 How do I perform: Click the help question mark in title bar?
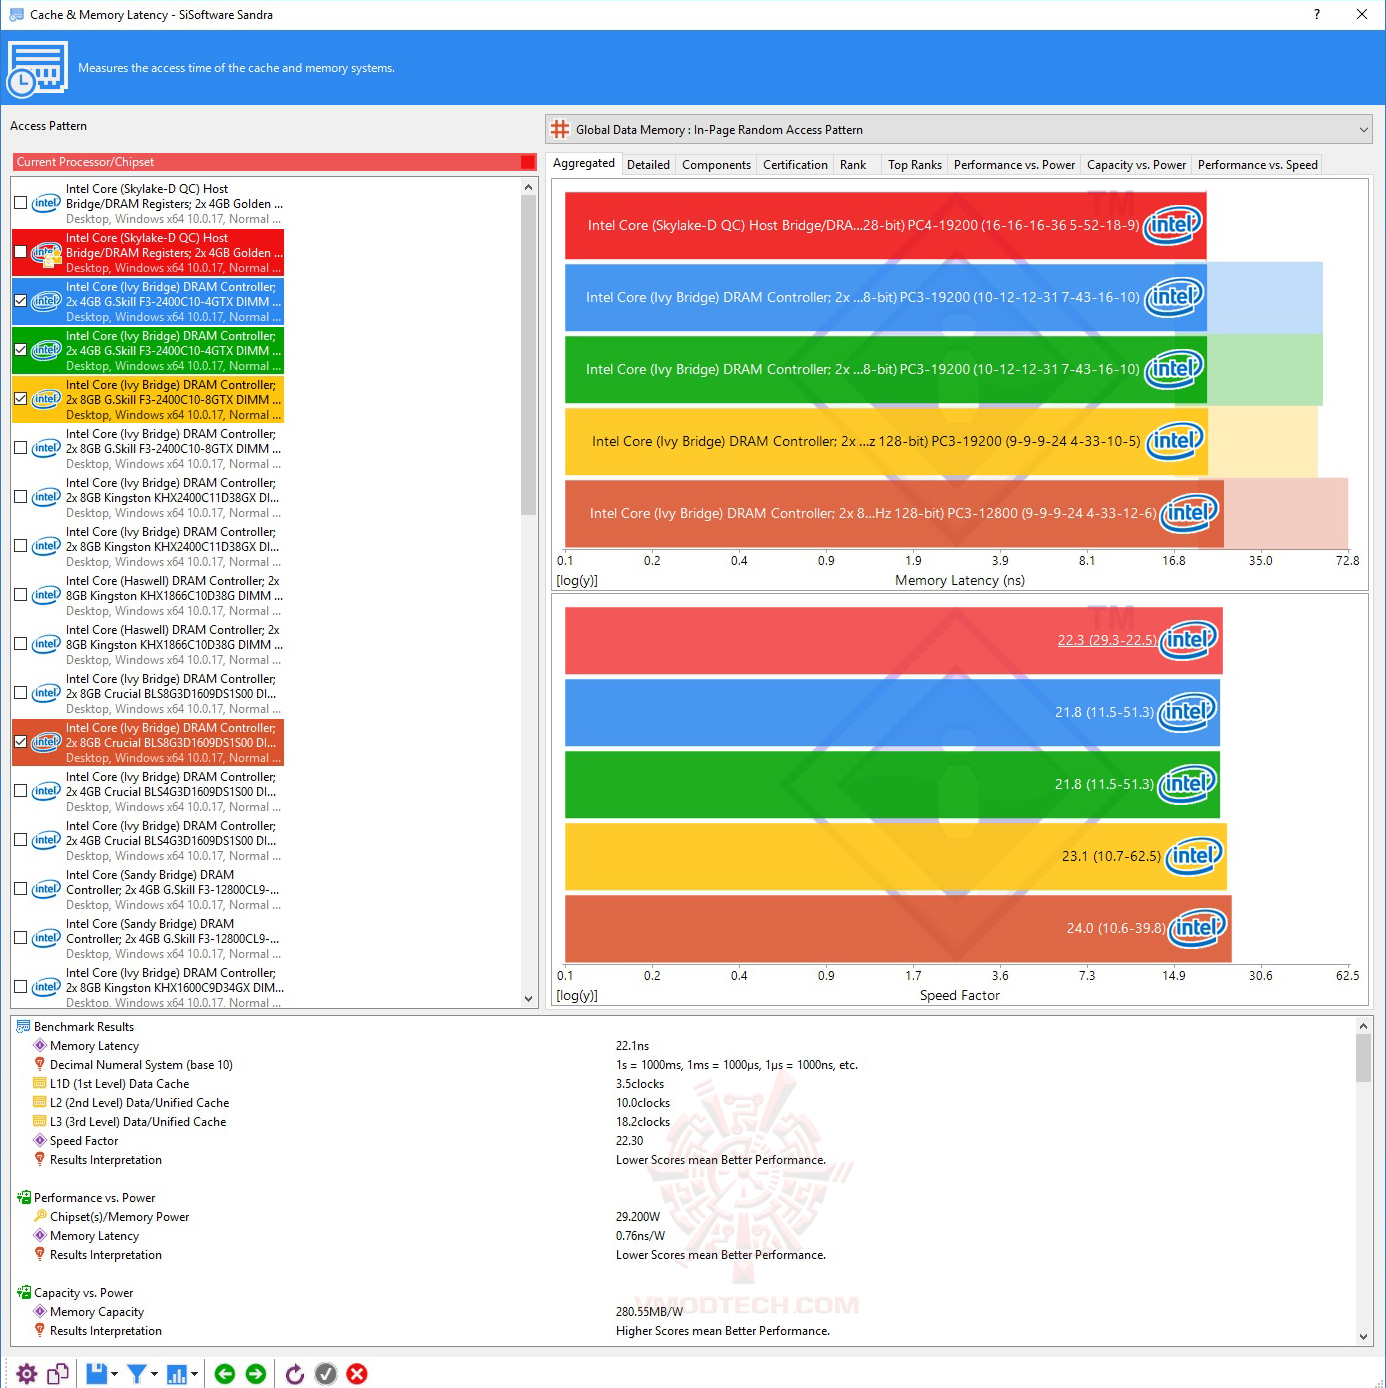pos(1316,14)
